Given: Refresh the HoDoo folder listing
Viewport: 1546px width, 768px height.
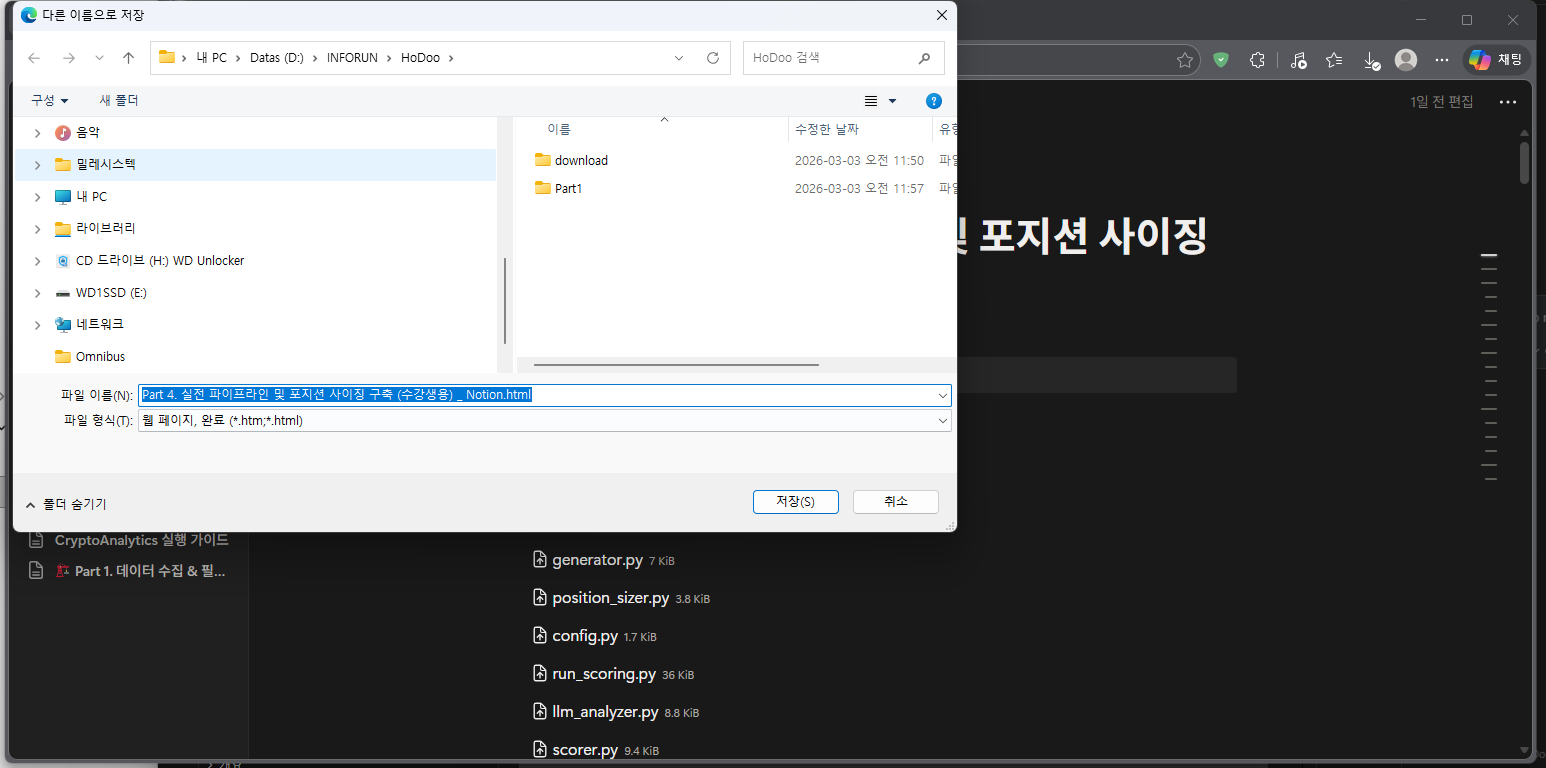Looking at the screenshot, I should 713,58.
